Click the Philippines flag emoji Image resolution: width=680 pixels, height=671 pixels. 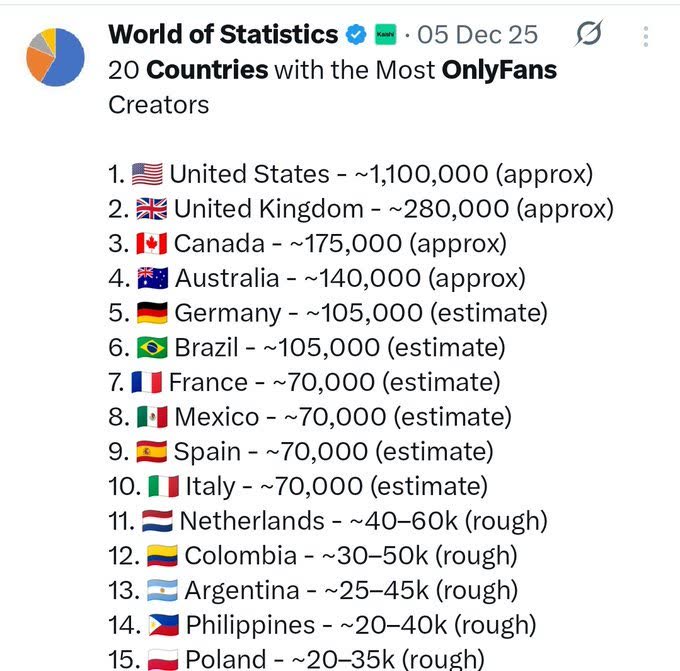[163, 626]
